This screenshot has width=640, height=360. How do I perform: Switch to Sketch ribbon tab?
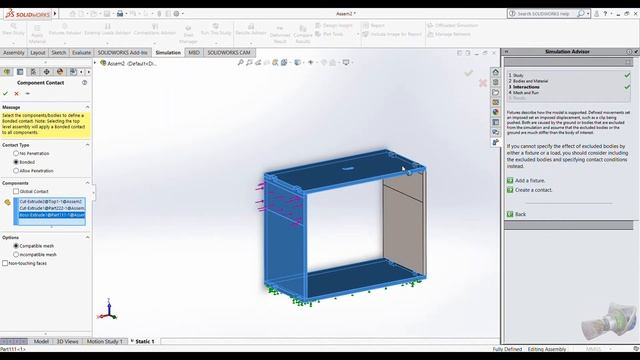point(58,53)
